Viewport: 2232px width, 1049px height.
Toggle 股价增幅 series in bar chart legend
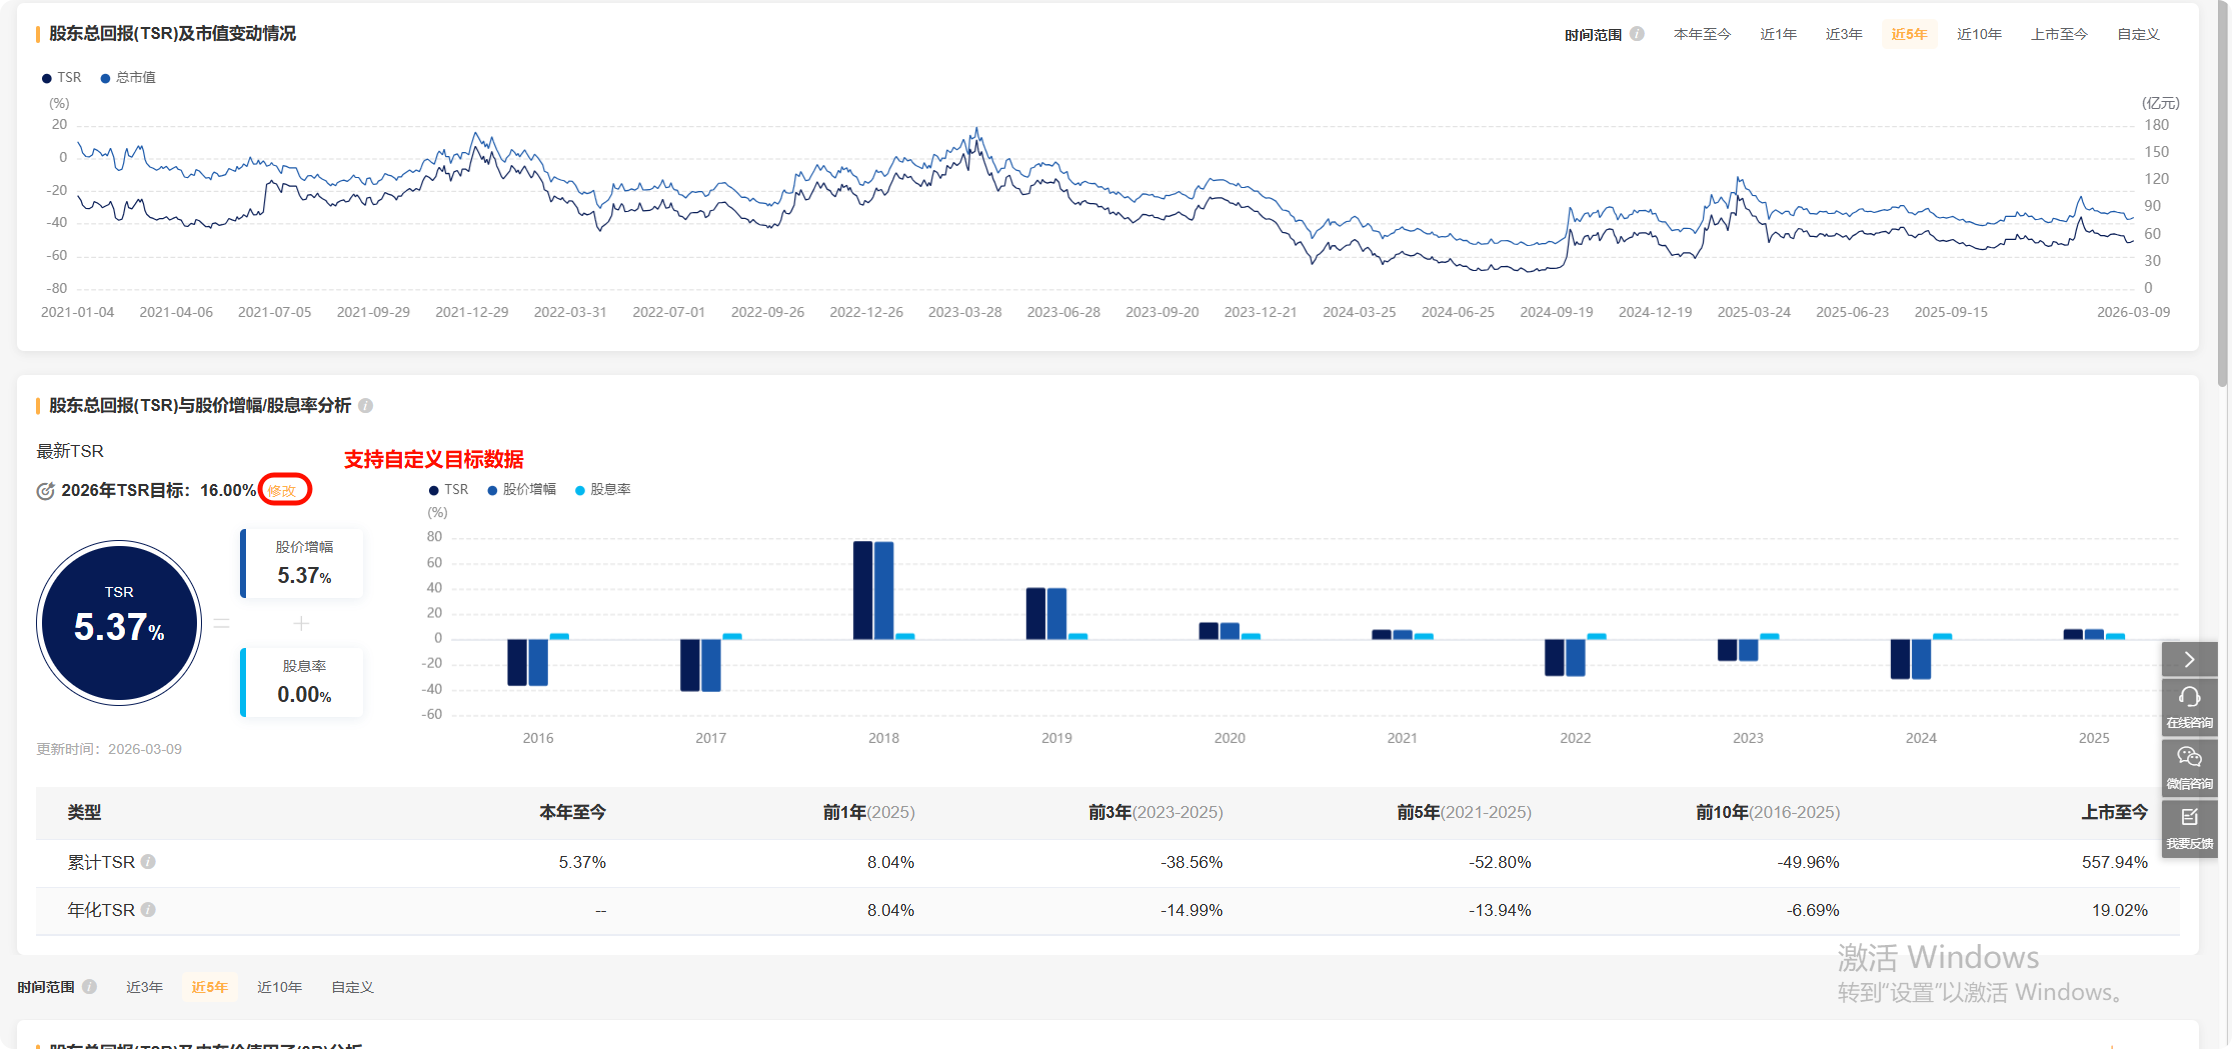click(522, 490)
